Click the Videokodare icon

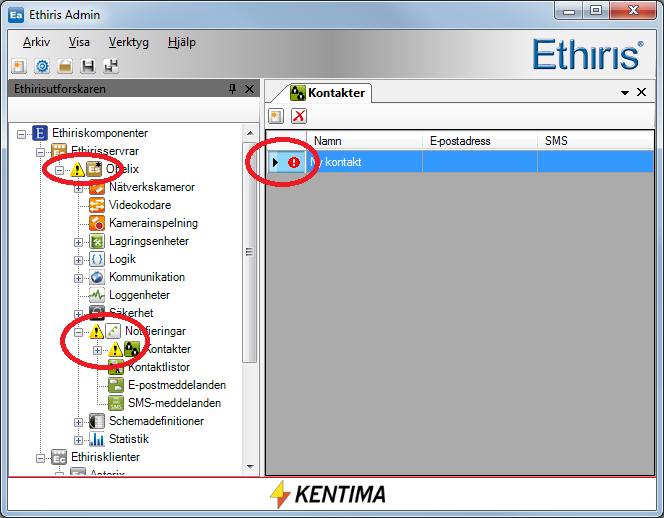point(97,205)
